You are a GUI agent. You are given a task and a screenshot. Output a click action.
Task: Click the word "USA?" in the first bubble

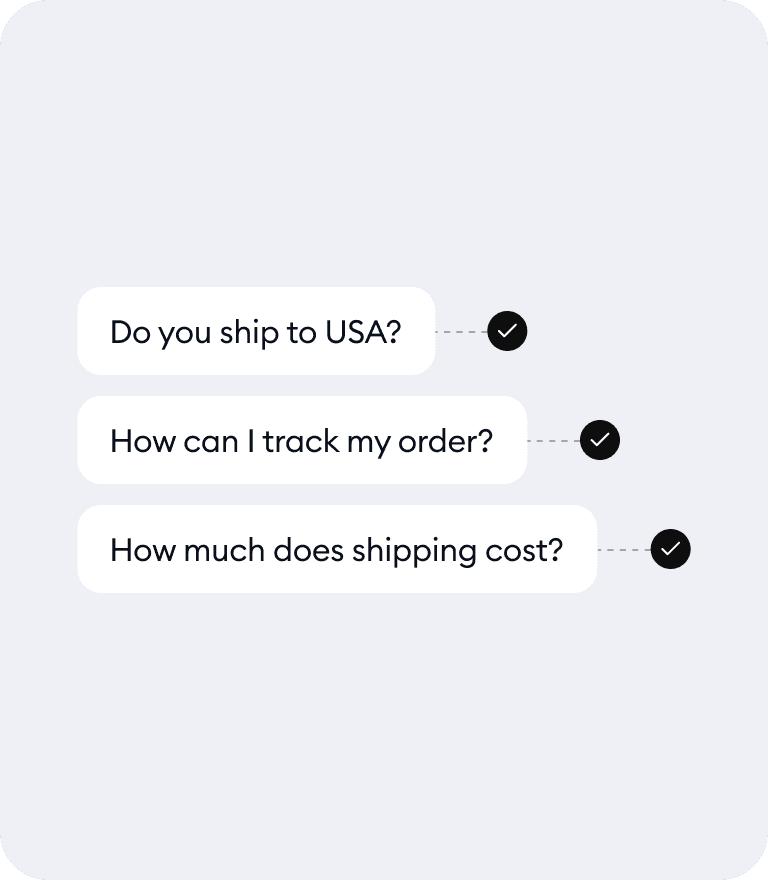(363, 332)
